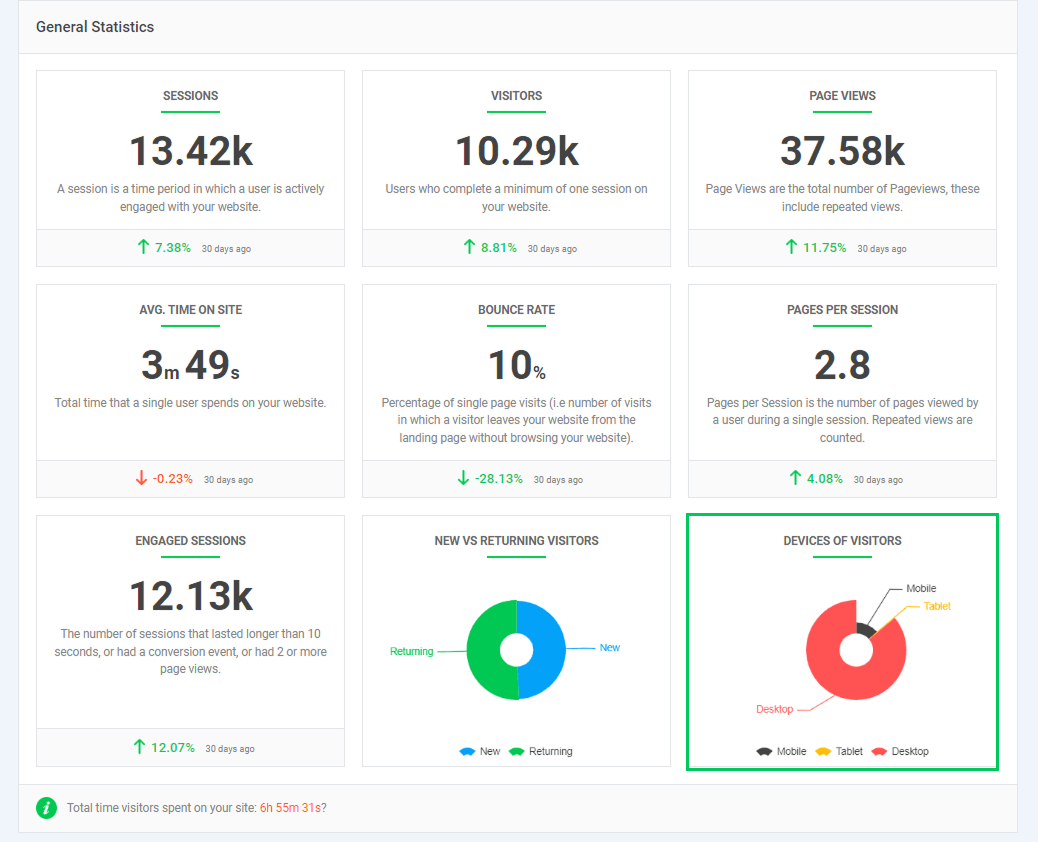Image resolution: width=1038 pixels, height=842 pixels.
Task: Click the 37.58k Page Views number
Action: [x=842, y=151]
